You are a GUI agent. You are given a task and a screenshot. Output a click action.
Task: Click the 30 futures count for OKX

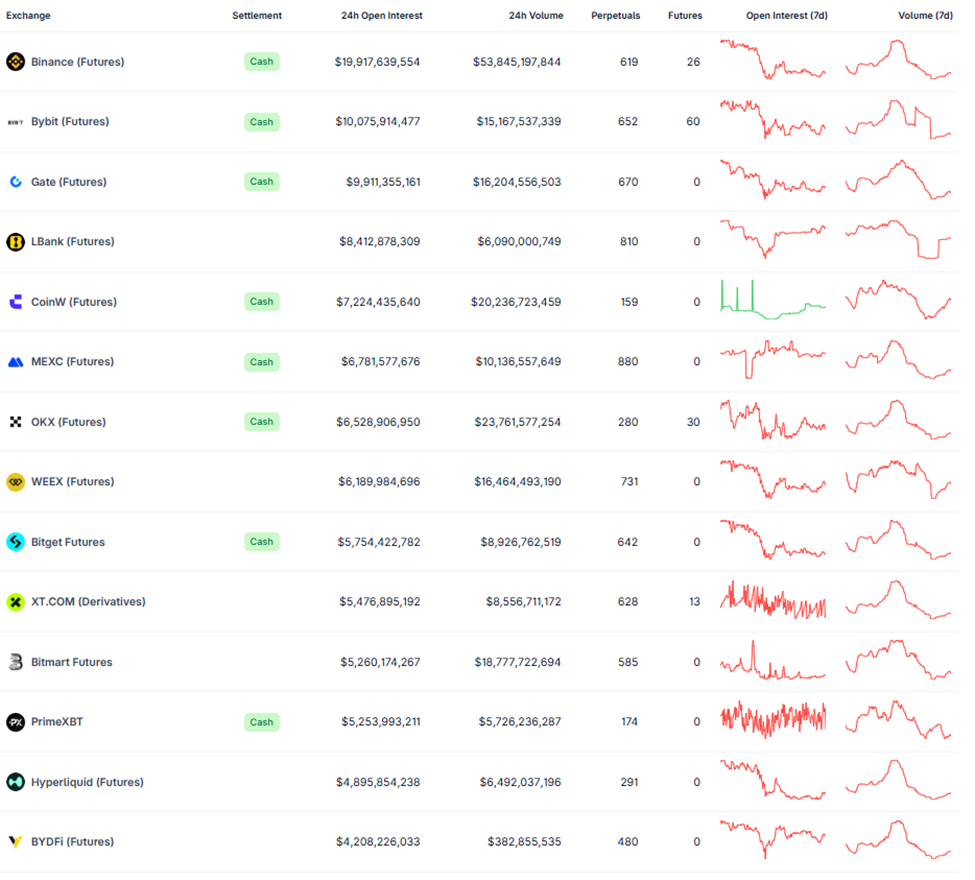coord(692,421)
